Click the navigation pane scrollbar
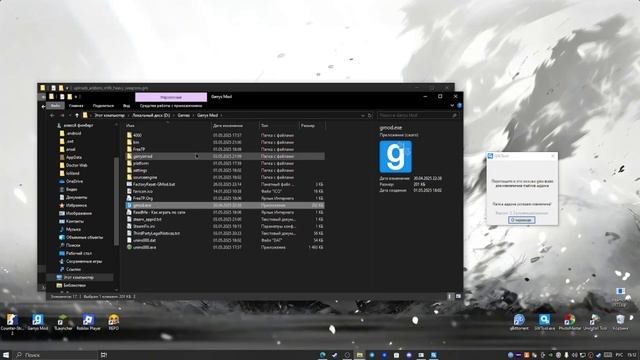 click(x=117, y=202)
